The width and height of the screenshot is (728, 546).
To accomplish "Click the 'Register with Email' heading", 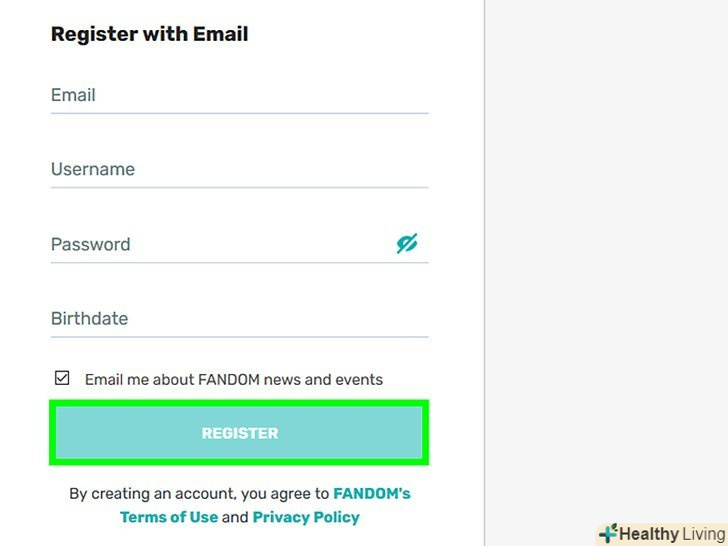I will click(x=149, y=34).
